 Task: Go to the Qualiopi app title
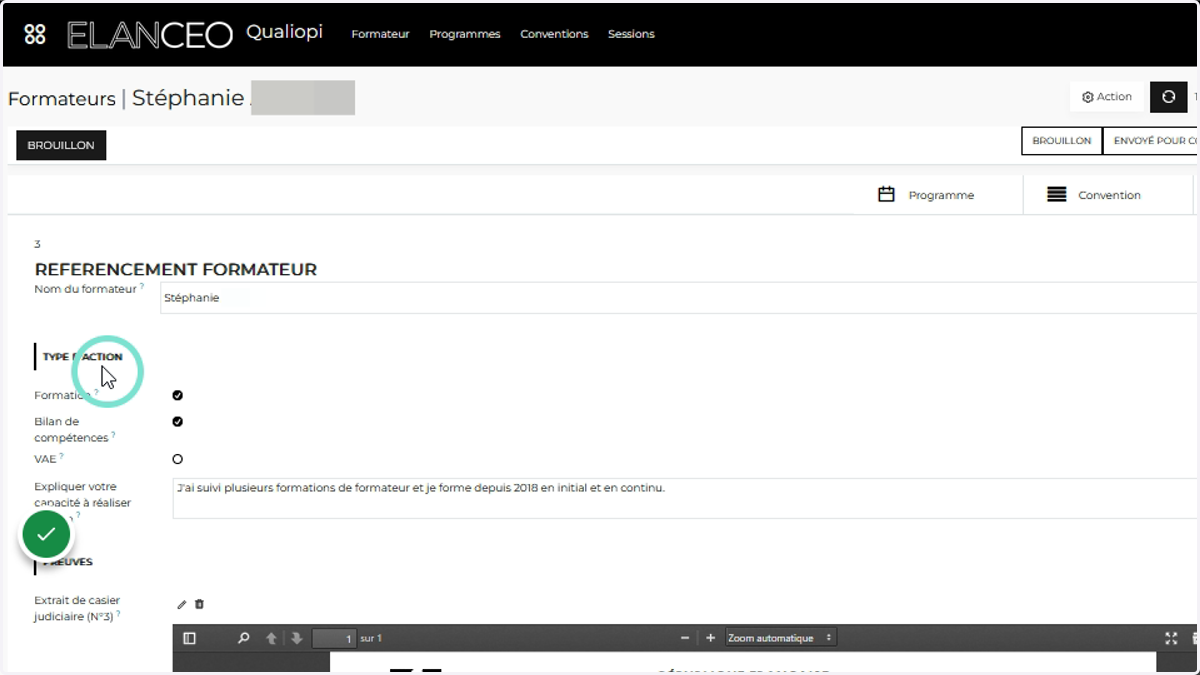[x=284, y=33]
